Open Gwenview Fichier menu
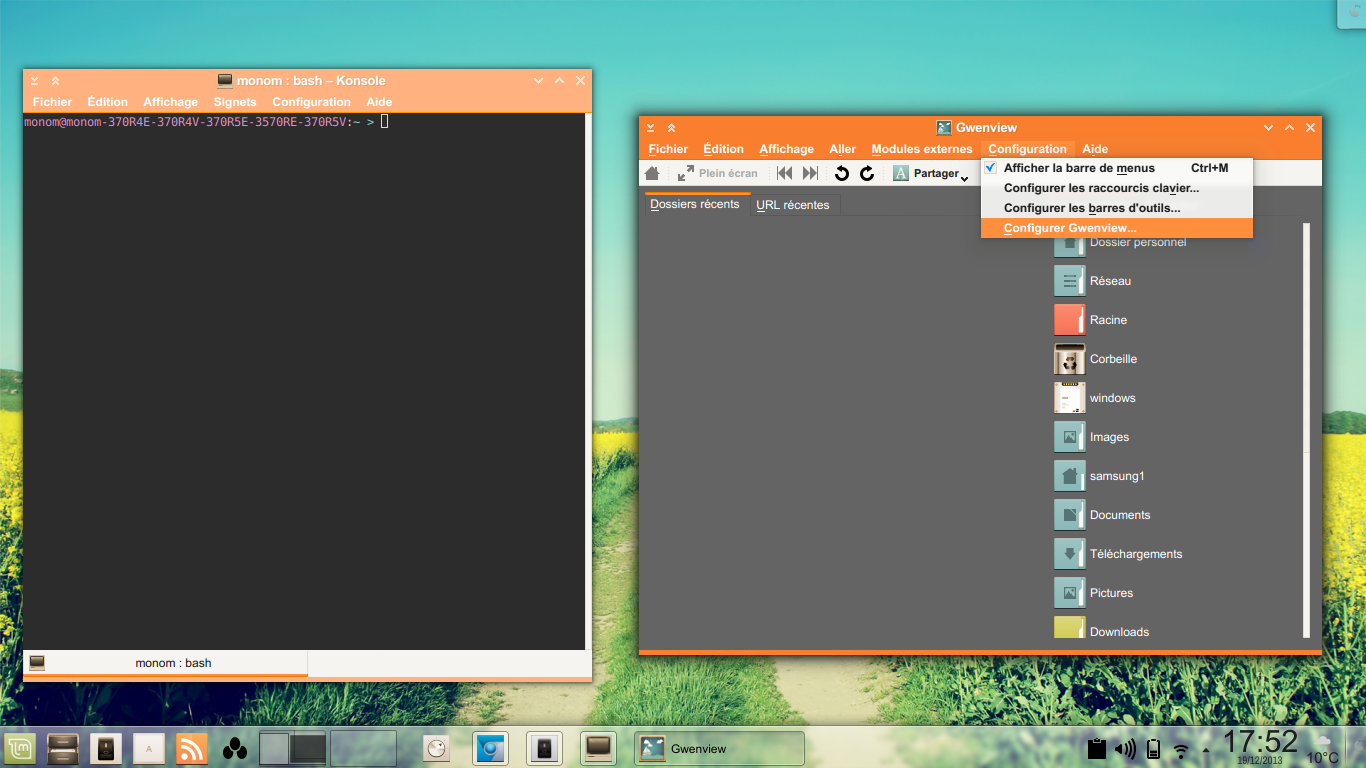Viewport: 1366px width, 768px height. [668, 149]
